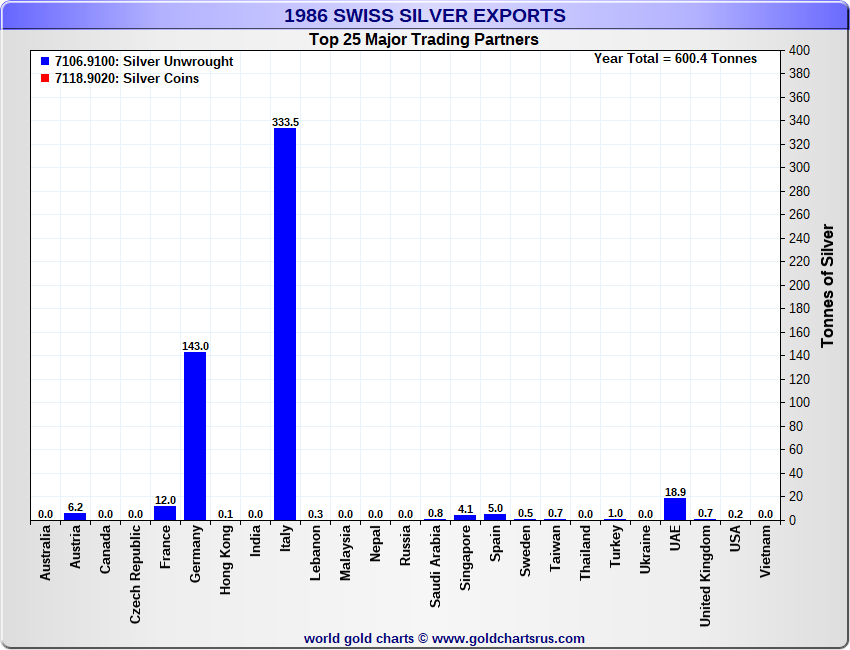Screen dimensions: 850x650
Task: Click the 0.8 value above Saudi Arabia
Action: 435,513
